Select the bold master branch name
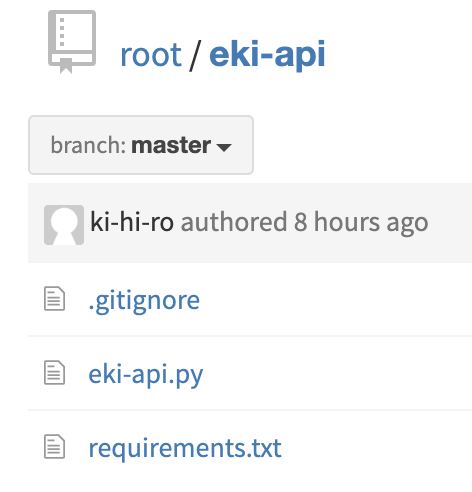472x492 pixels. pyautogui.click(x=171, y=146)
